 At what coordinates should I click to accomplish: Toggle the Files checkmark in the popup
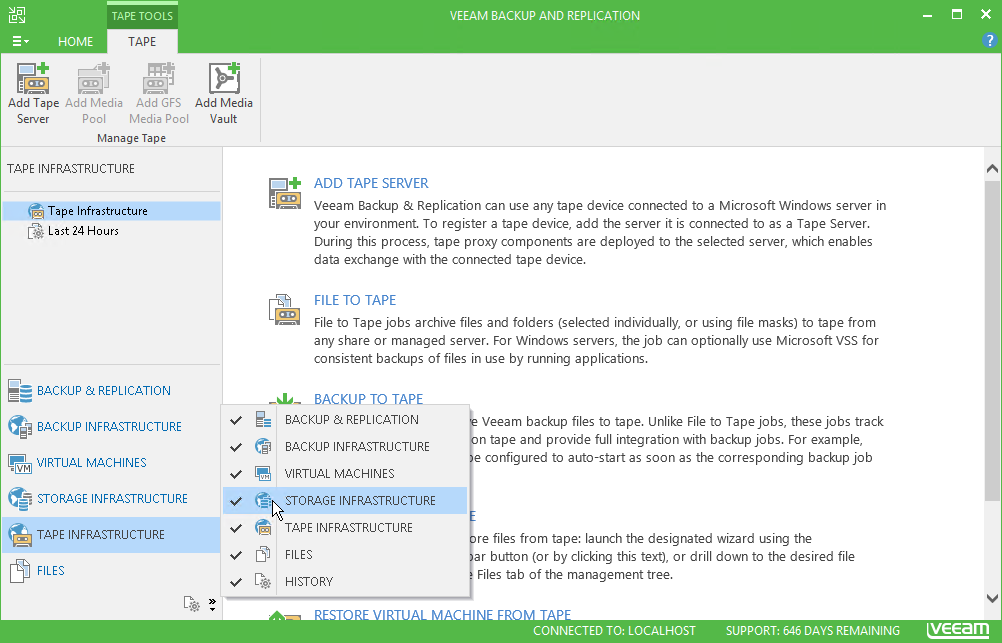click(236, 555)
